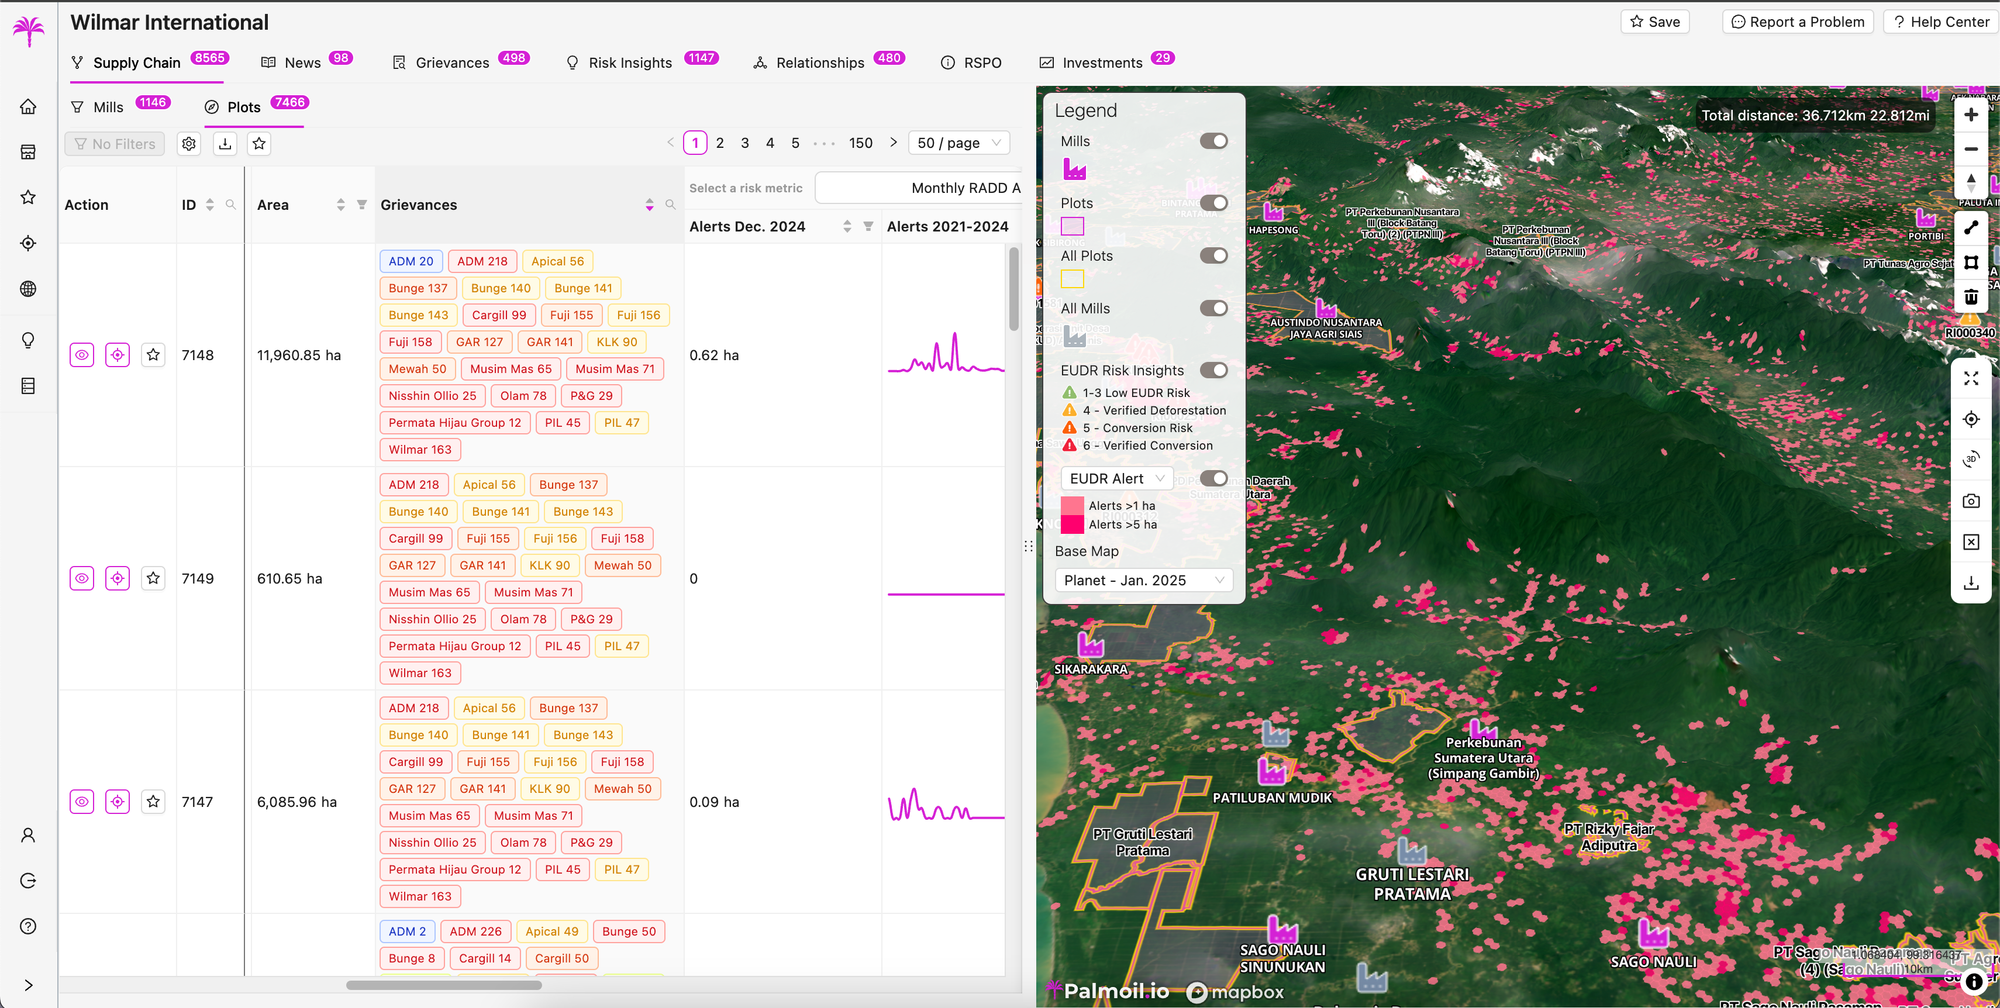The height and width of the screenshot is (1008, 2000).
Task: Click Report a Problem button
Action: pos(1798,22)
